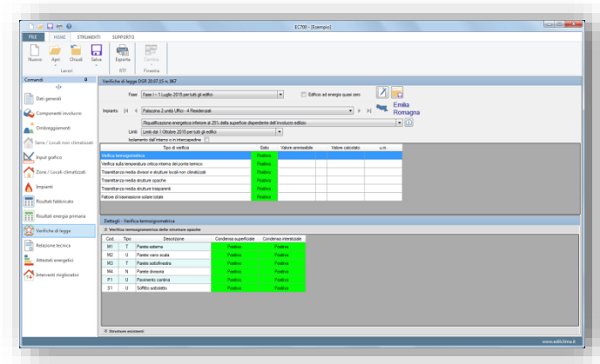Open the Fase dropdown list
This screenshot has height=364, width=600.
(280, 95)
